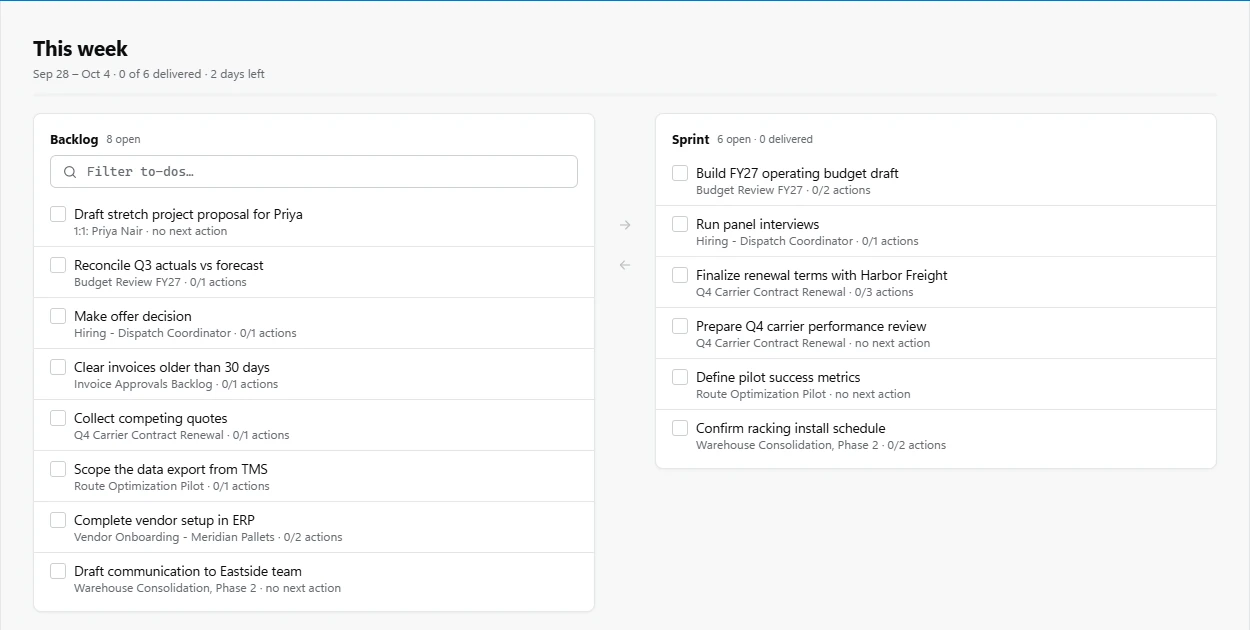
Task: Tick the Run panel interviews checkbox
Action: tap(680, 224)
